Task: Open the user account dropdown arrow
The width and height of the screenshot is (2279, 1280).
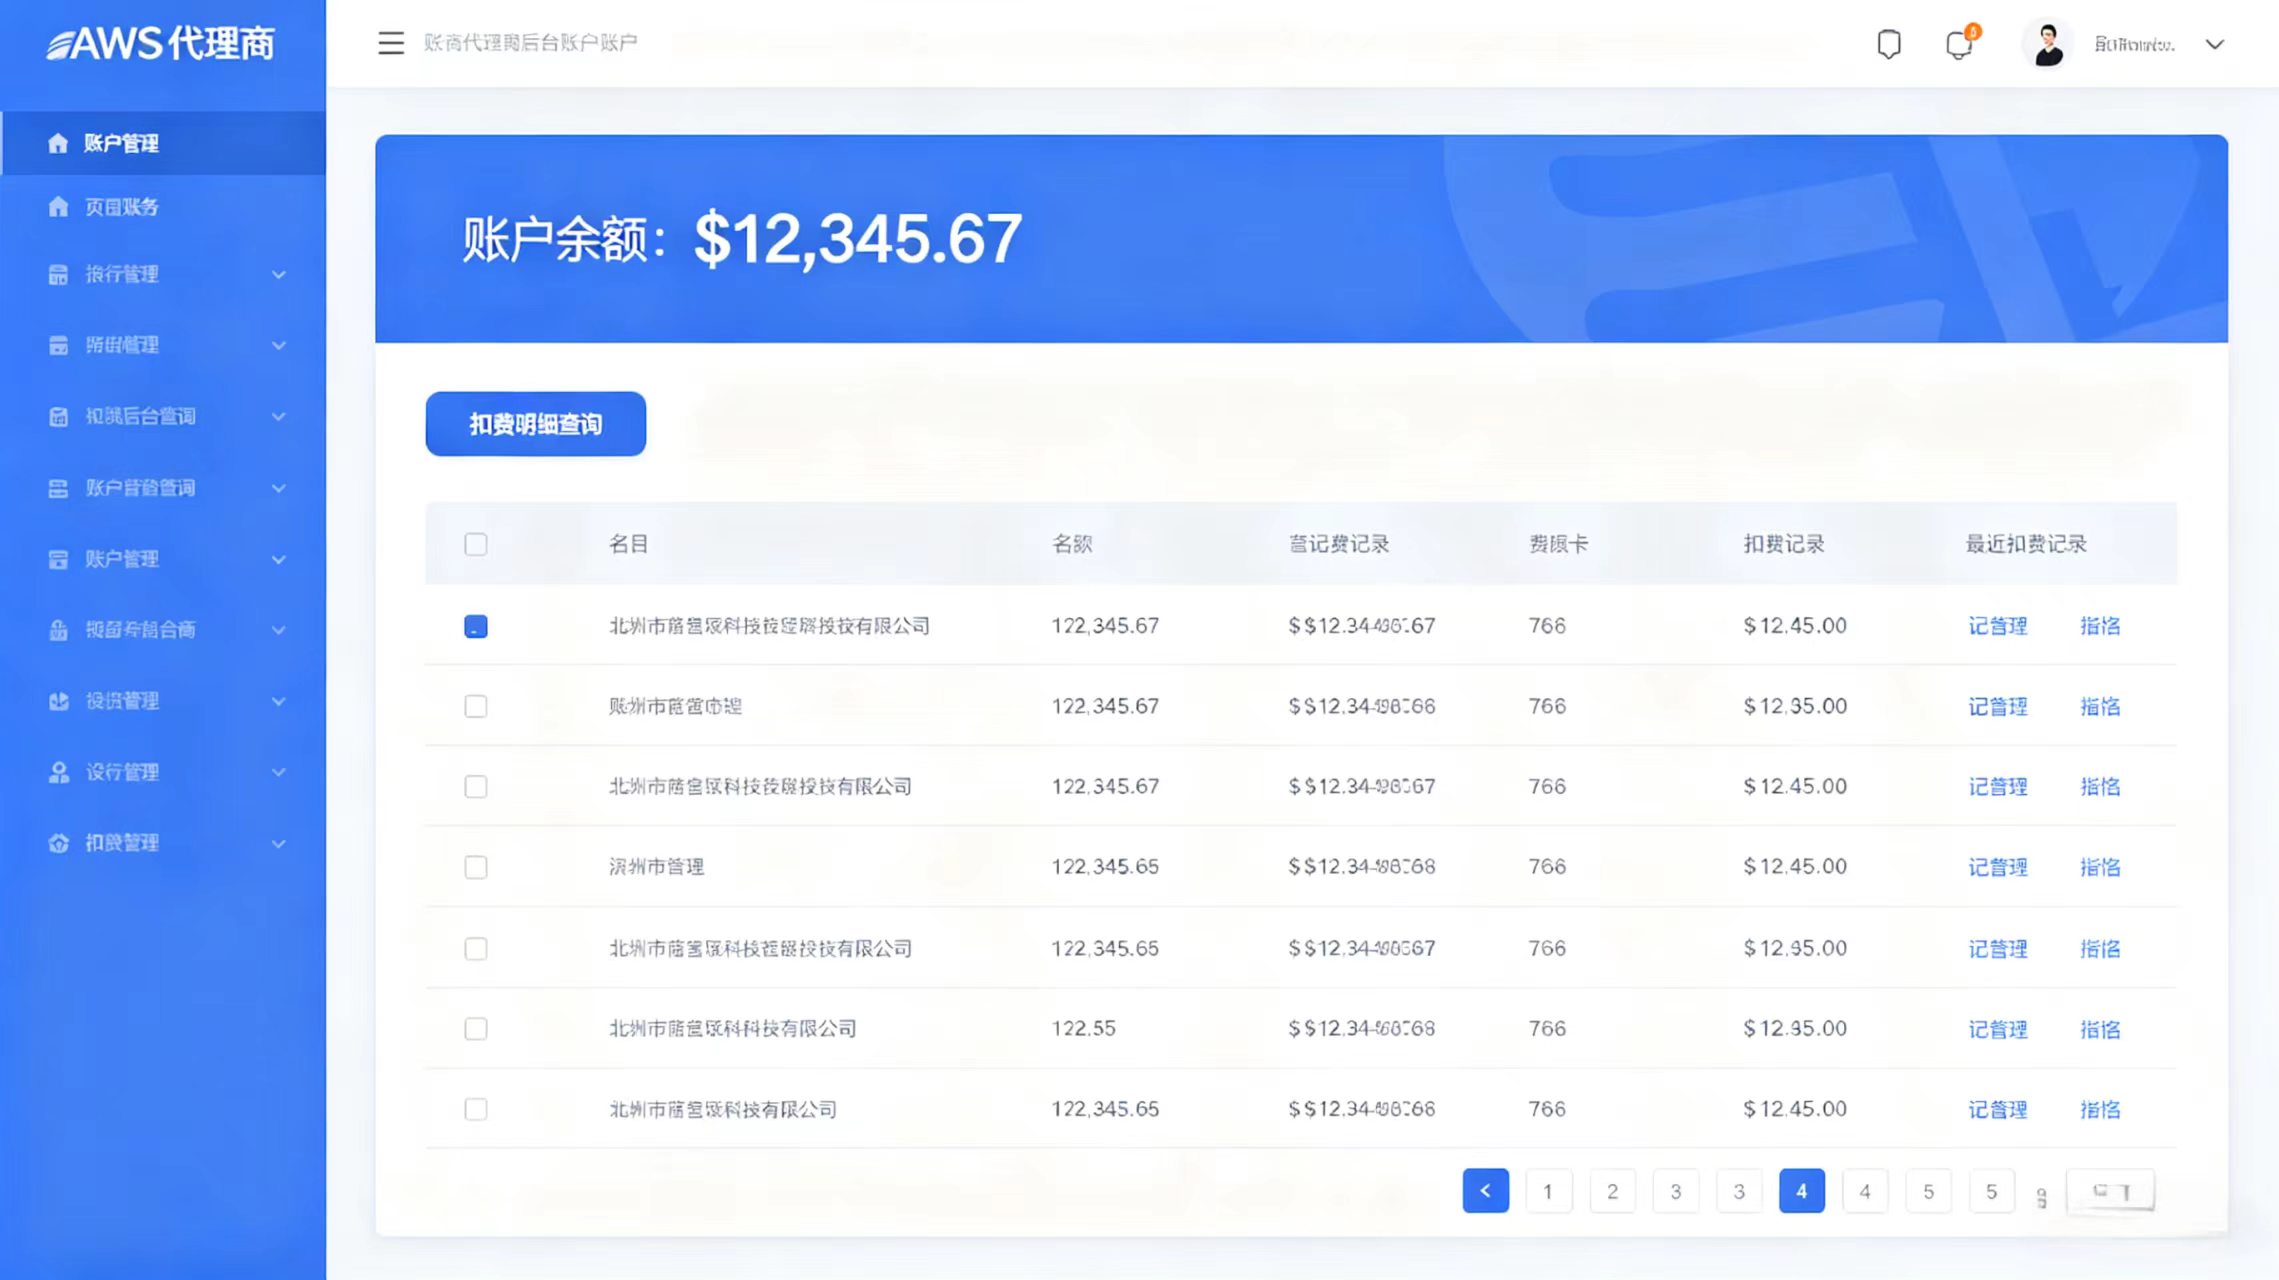Action: 2215,44
